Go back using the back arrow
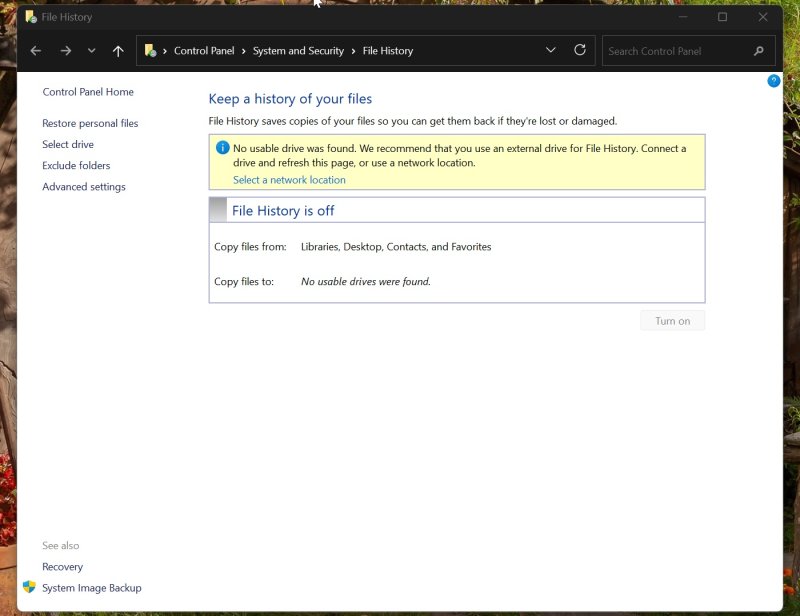The width and height of the screenshot is (800, 616). coord(35,51)
